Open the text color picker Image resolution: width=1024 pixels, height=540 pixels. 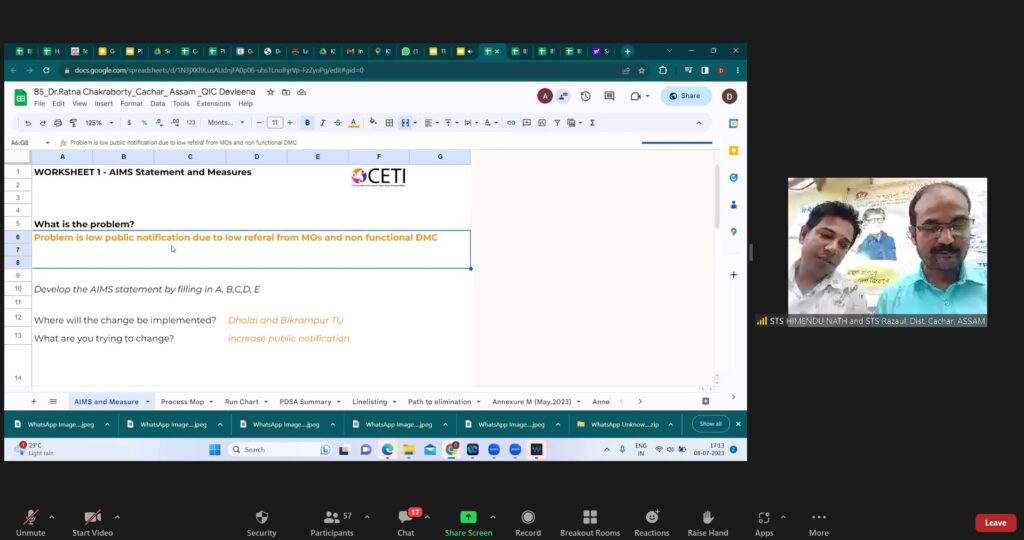click(x=353, y=123)
